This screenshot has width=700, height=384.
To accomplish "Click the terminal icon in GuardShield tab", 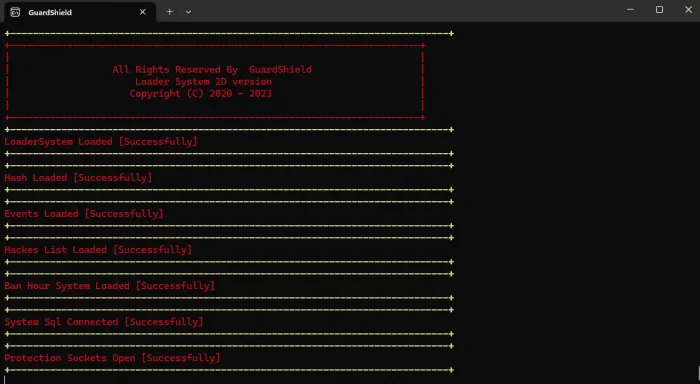I will [15, 12].
